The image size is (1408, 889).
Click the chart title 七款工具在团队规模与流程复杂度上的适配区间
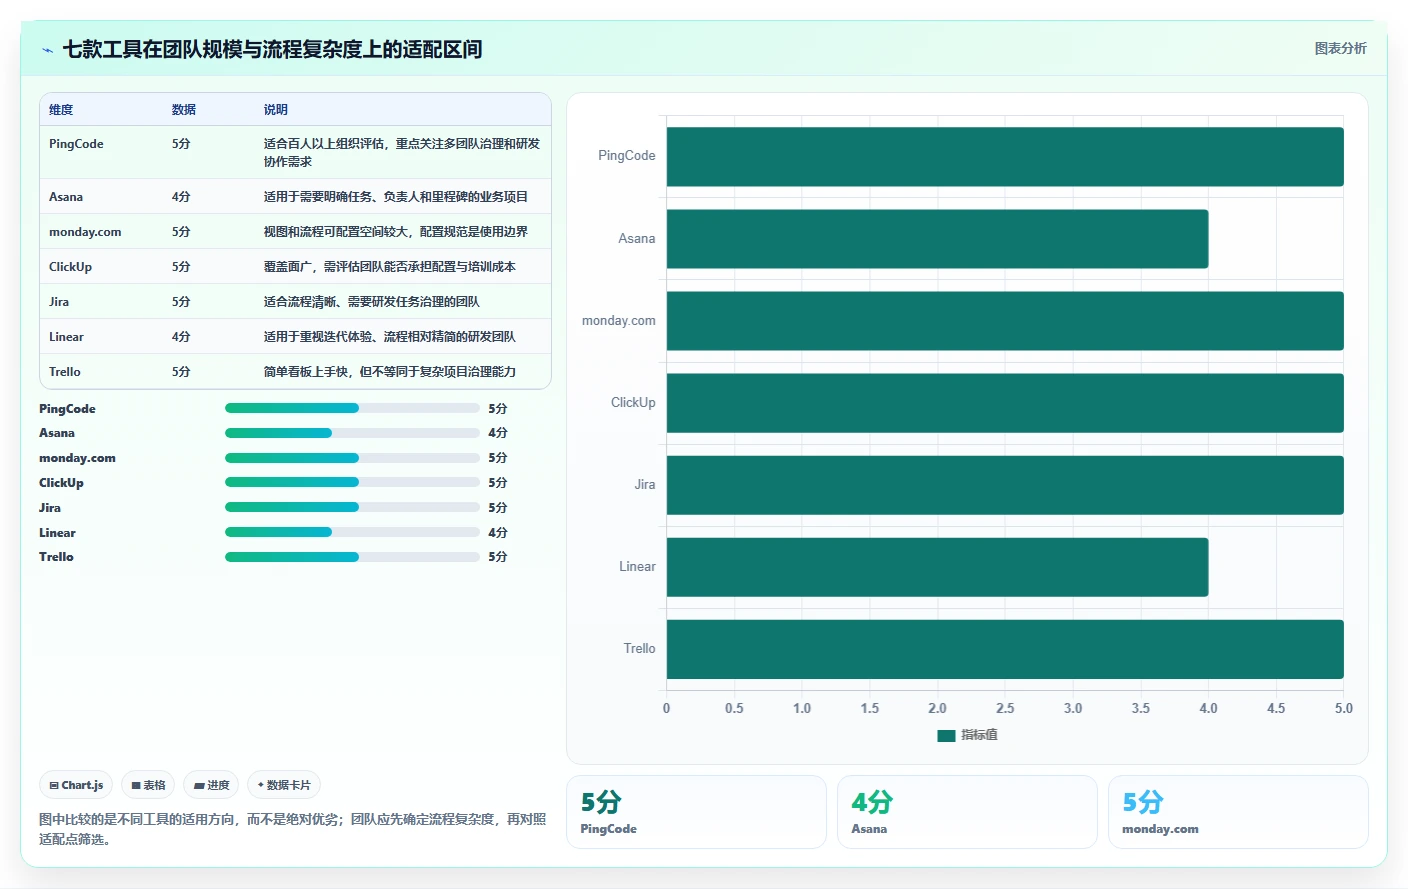coord(272,49)
